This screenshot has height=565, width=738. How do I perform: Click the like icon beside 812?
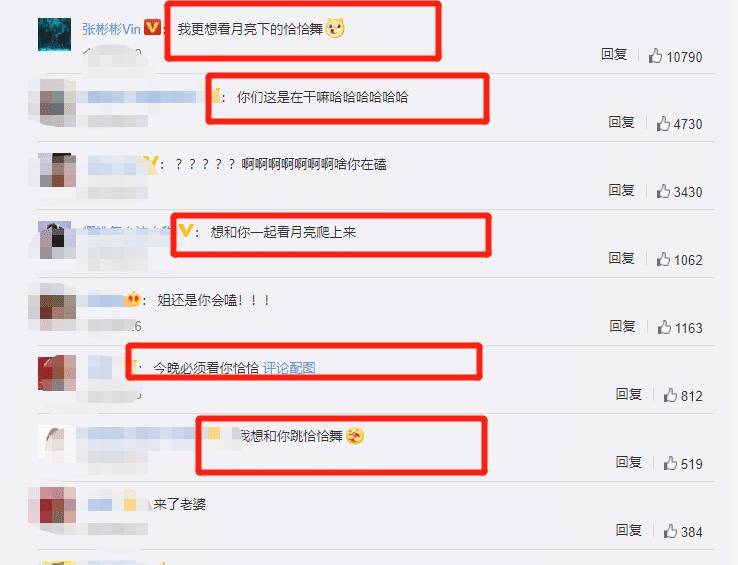[x=670, y=395]
